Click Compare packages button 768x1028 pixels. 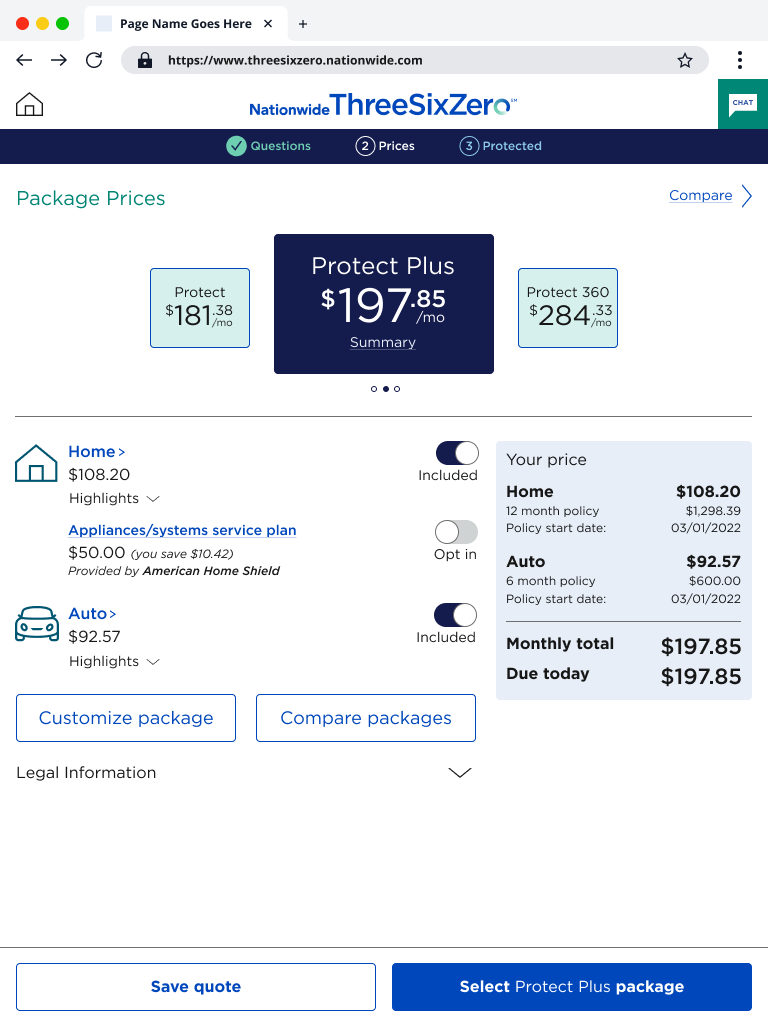coord(366,718)
